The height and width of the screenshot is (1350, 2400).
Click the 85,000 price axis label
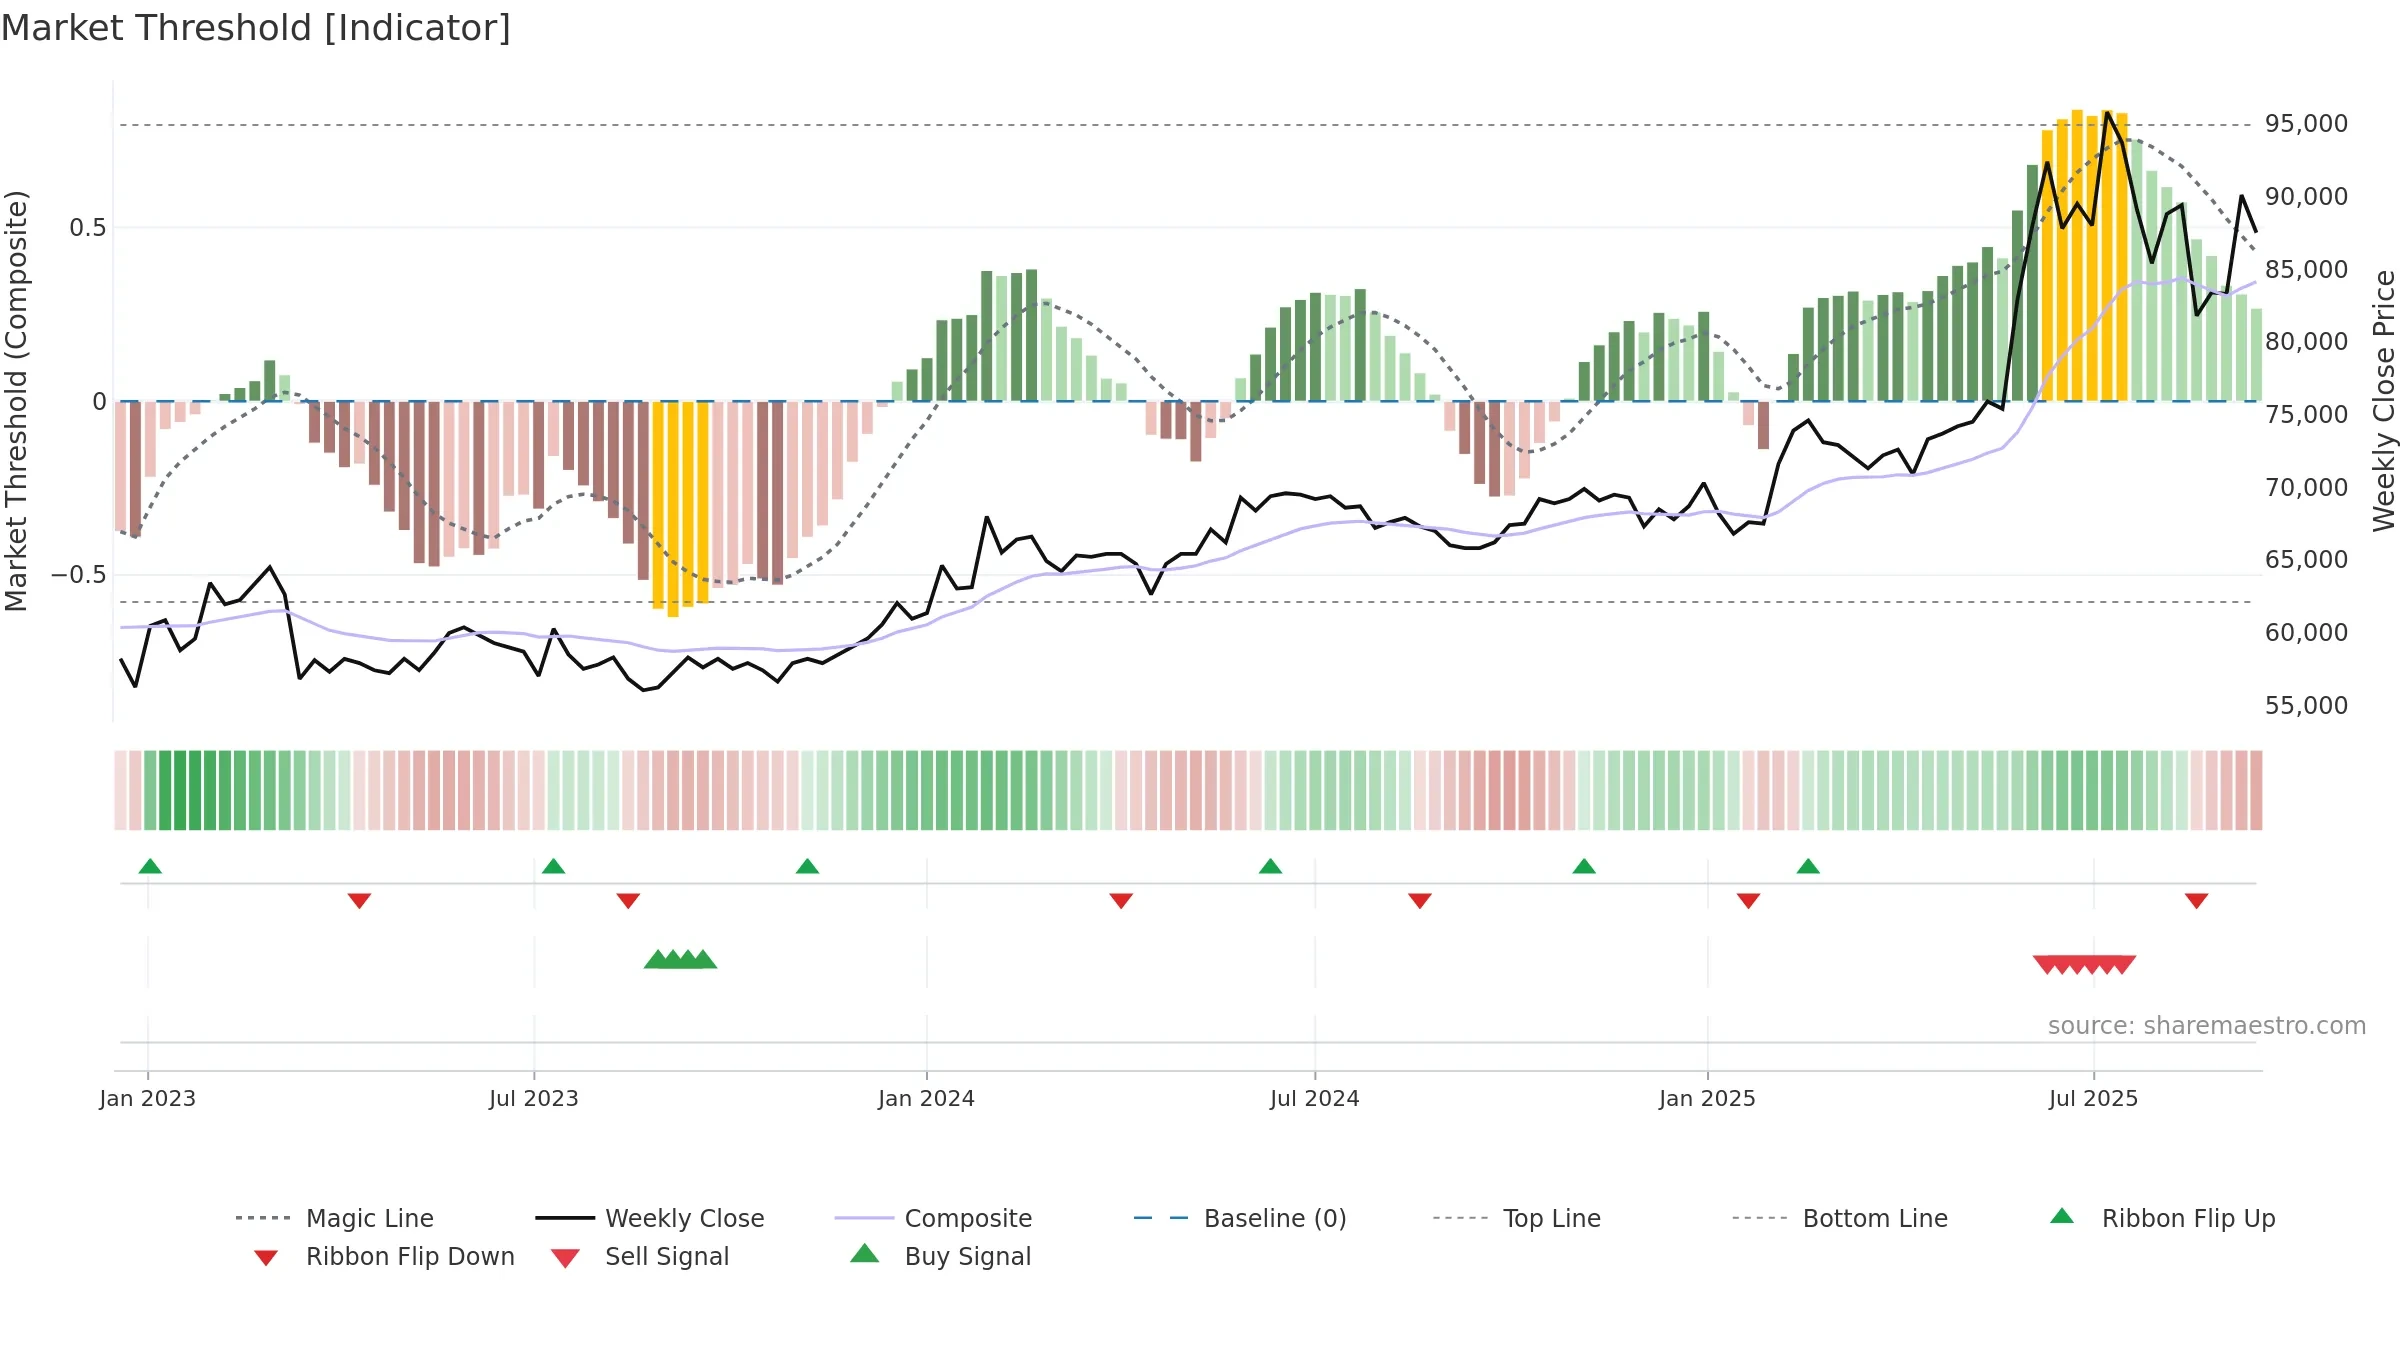pos(2306,269)
